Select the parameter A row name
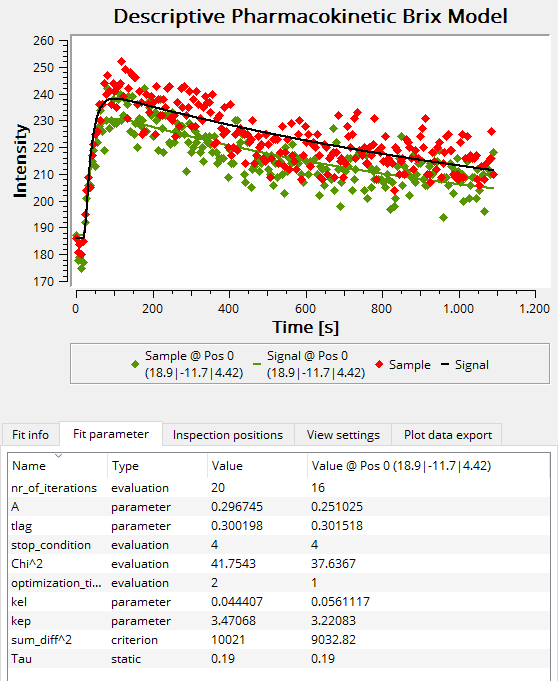558x681 pixels. pos(15,507)
